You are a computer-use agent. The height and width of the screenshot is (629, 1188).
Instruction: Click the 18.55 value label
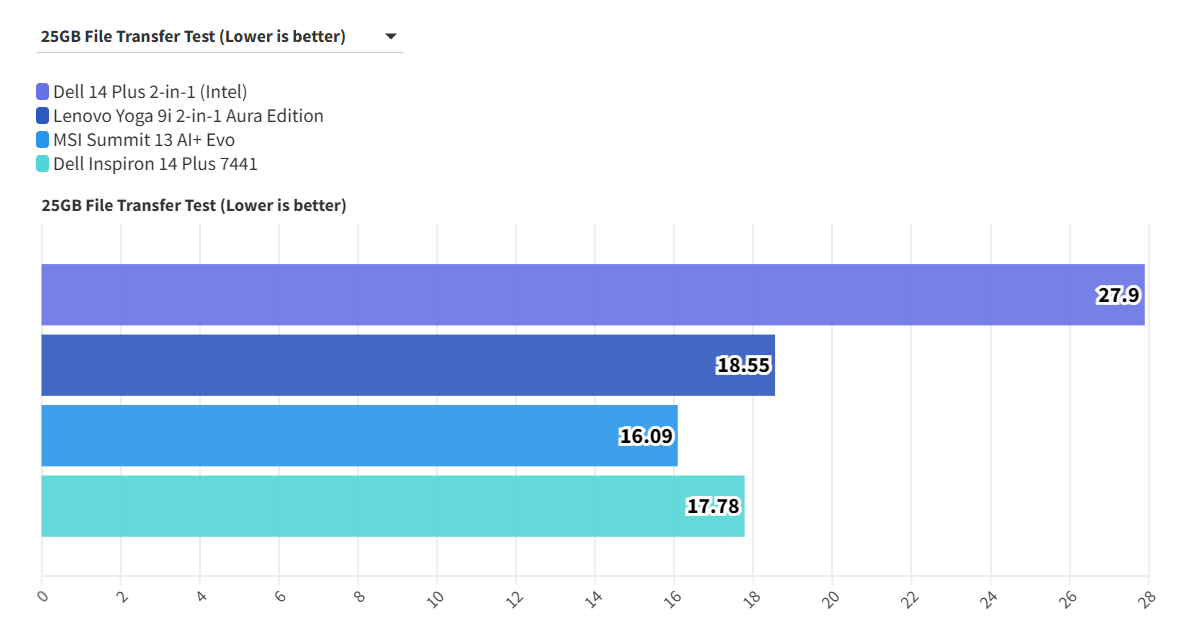click(x=743, y=365)
